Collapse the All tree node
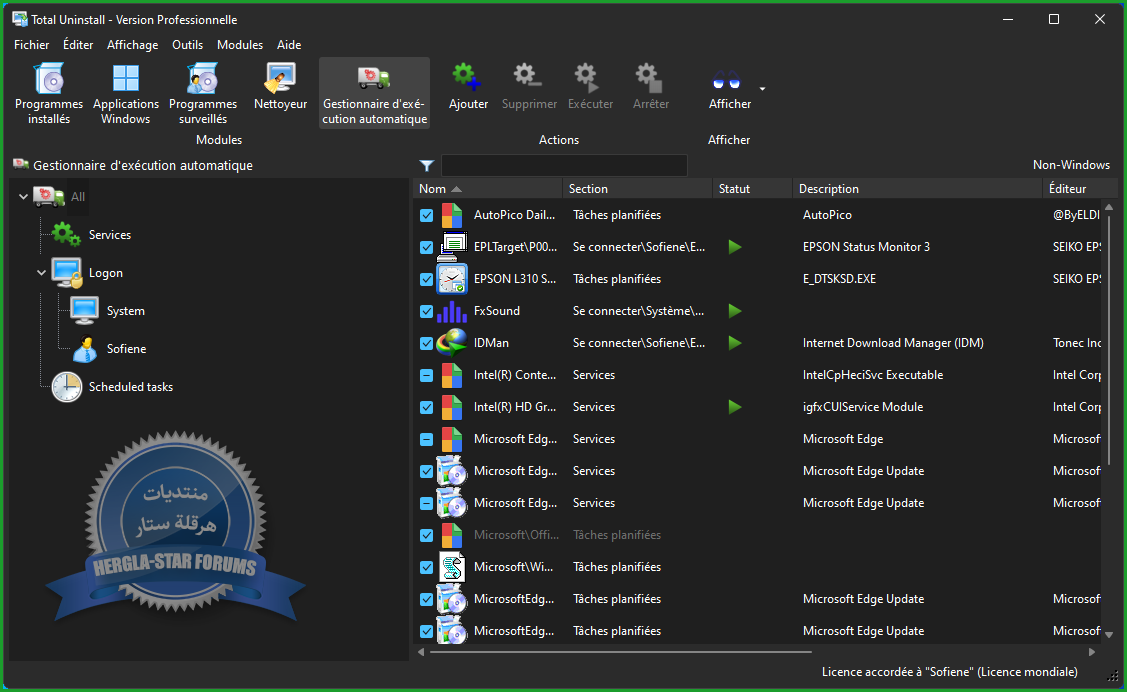 (x=23, y=196)
